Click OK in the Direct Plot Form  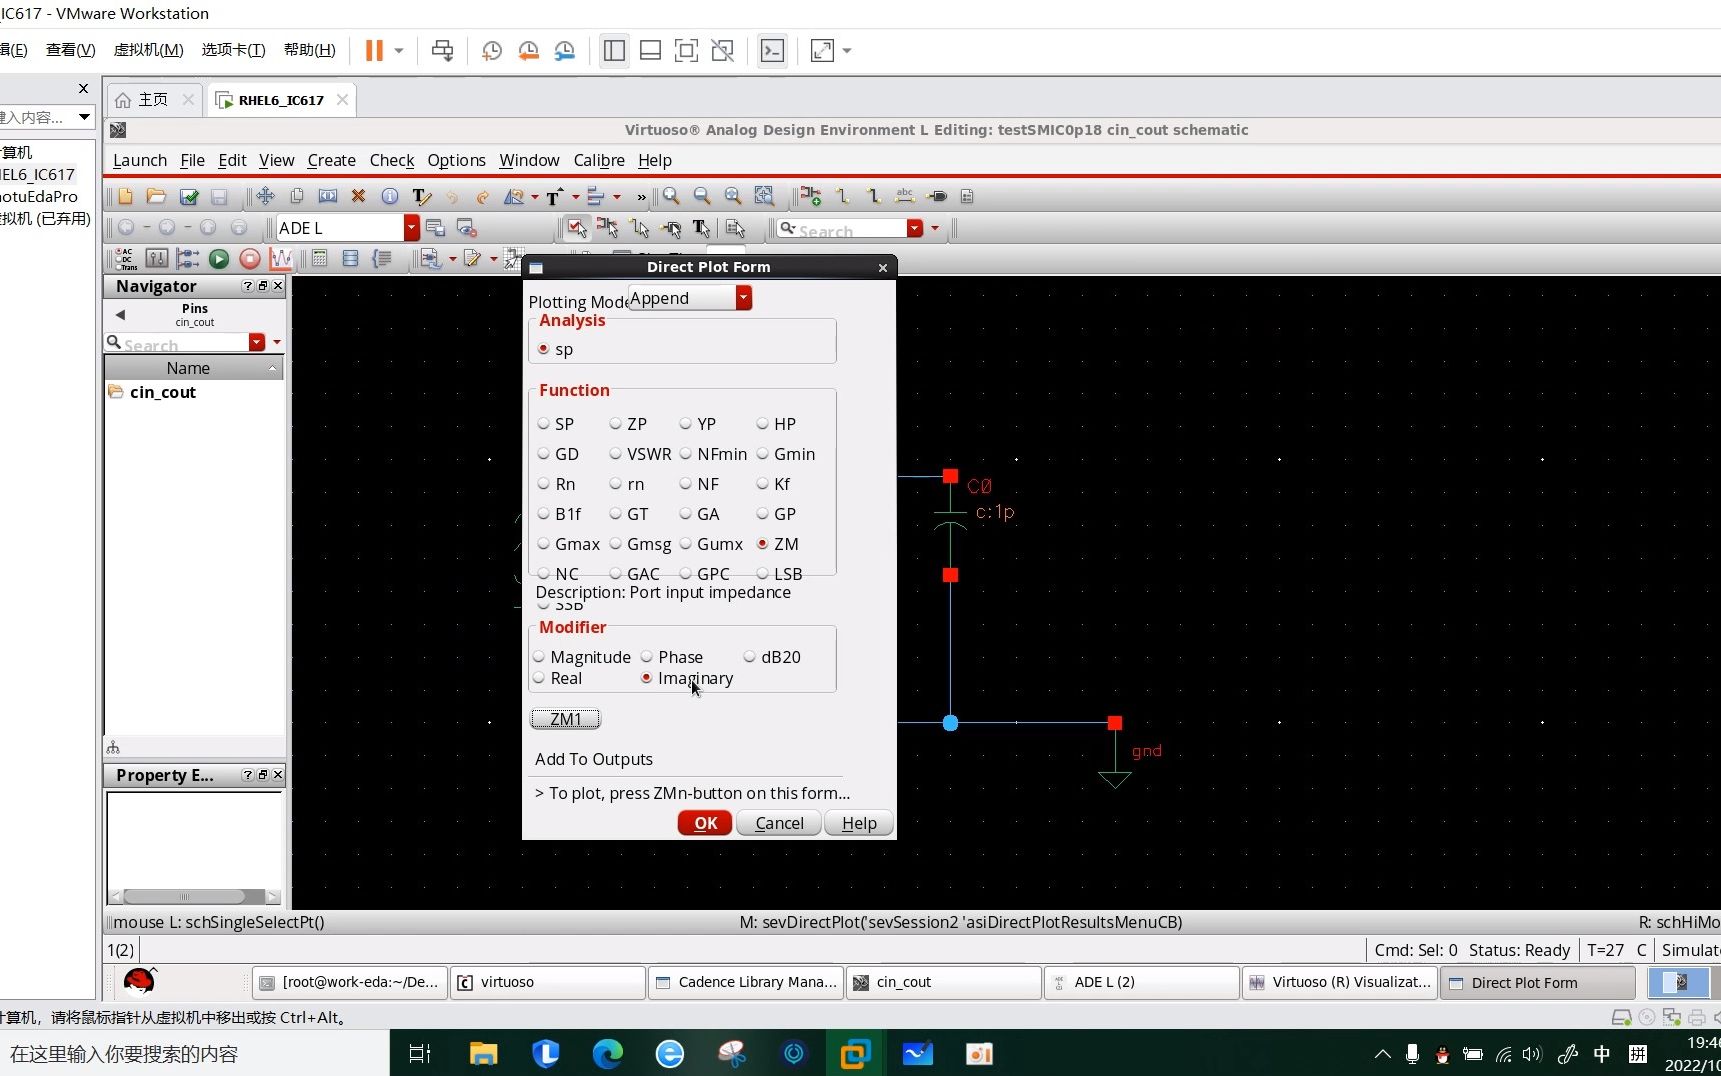(705, 822)
